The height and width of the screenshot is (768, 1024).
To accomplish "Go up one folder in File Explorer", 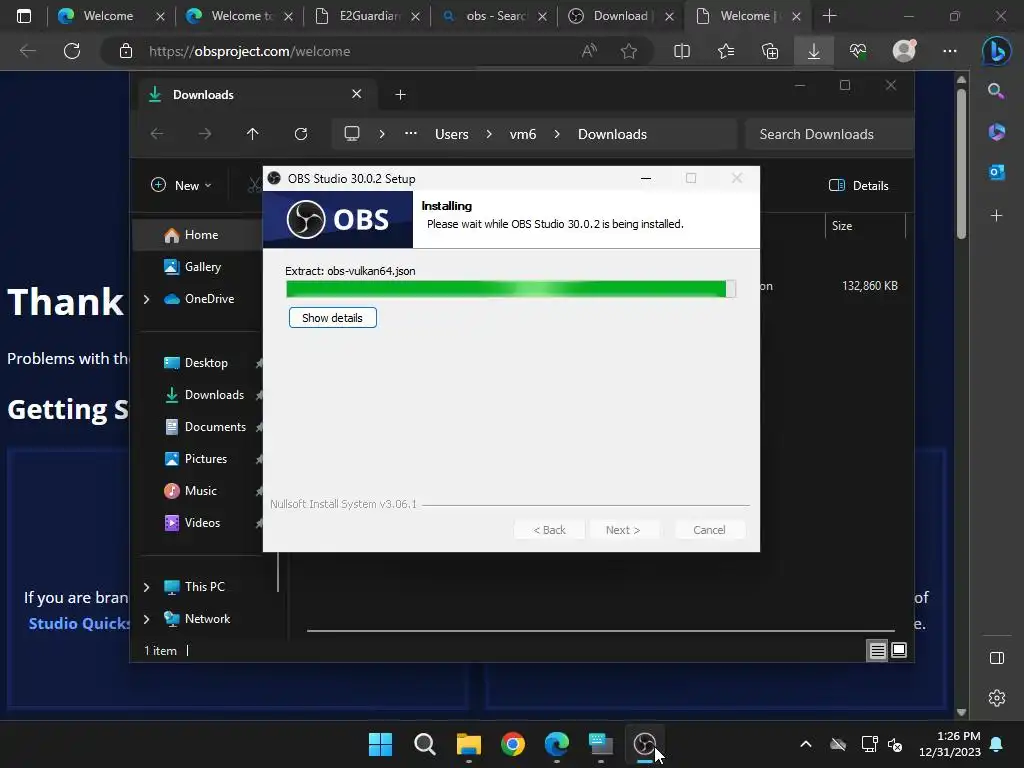I will [x=253, y=134].
